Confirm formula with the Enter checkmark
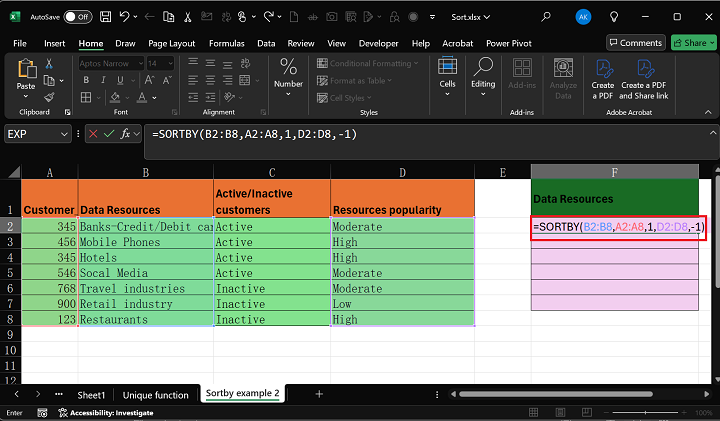The image size is (720, 421). pyautogui.click(x=109, y=134)
